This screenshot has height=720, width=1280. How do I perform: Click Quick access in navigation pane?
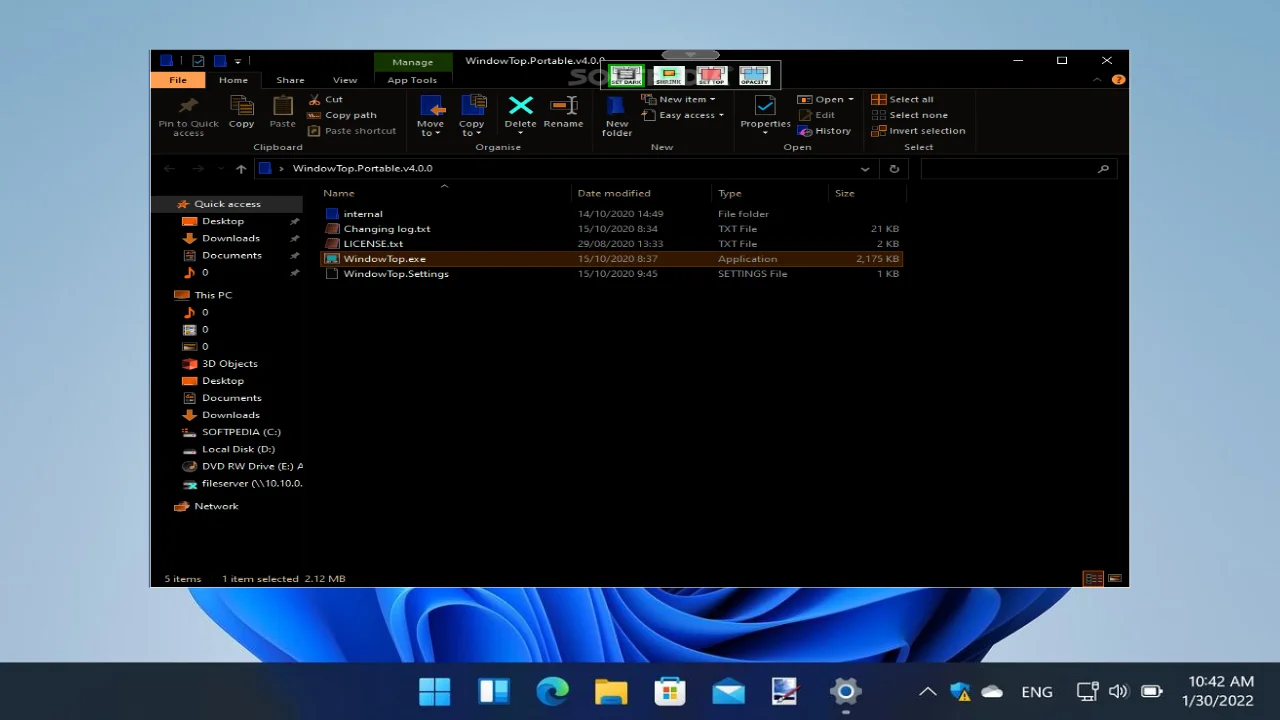click(x=227, y=204)
